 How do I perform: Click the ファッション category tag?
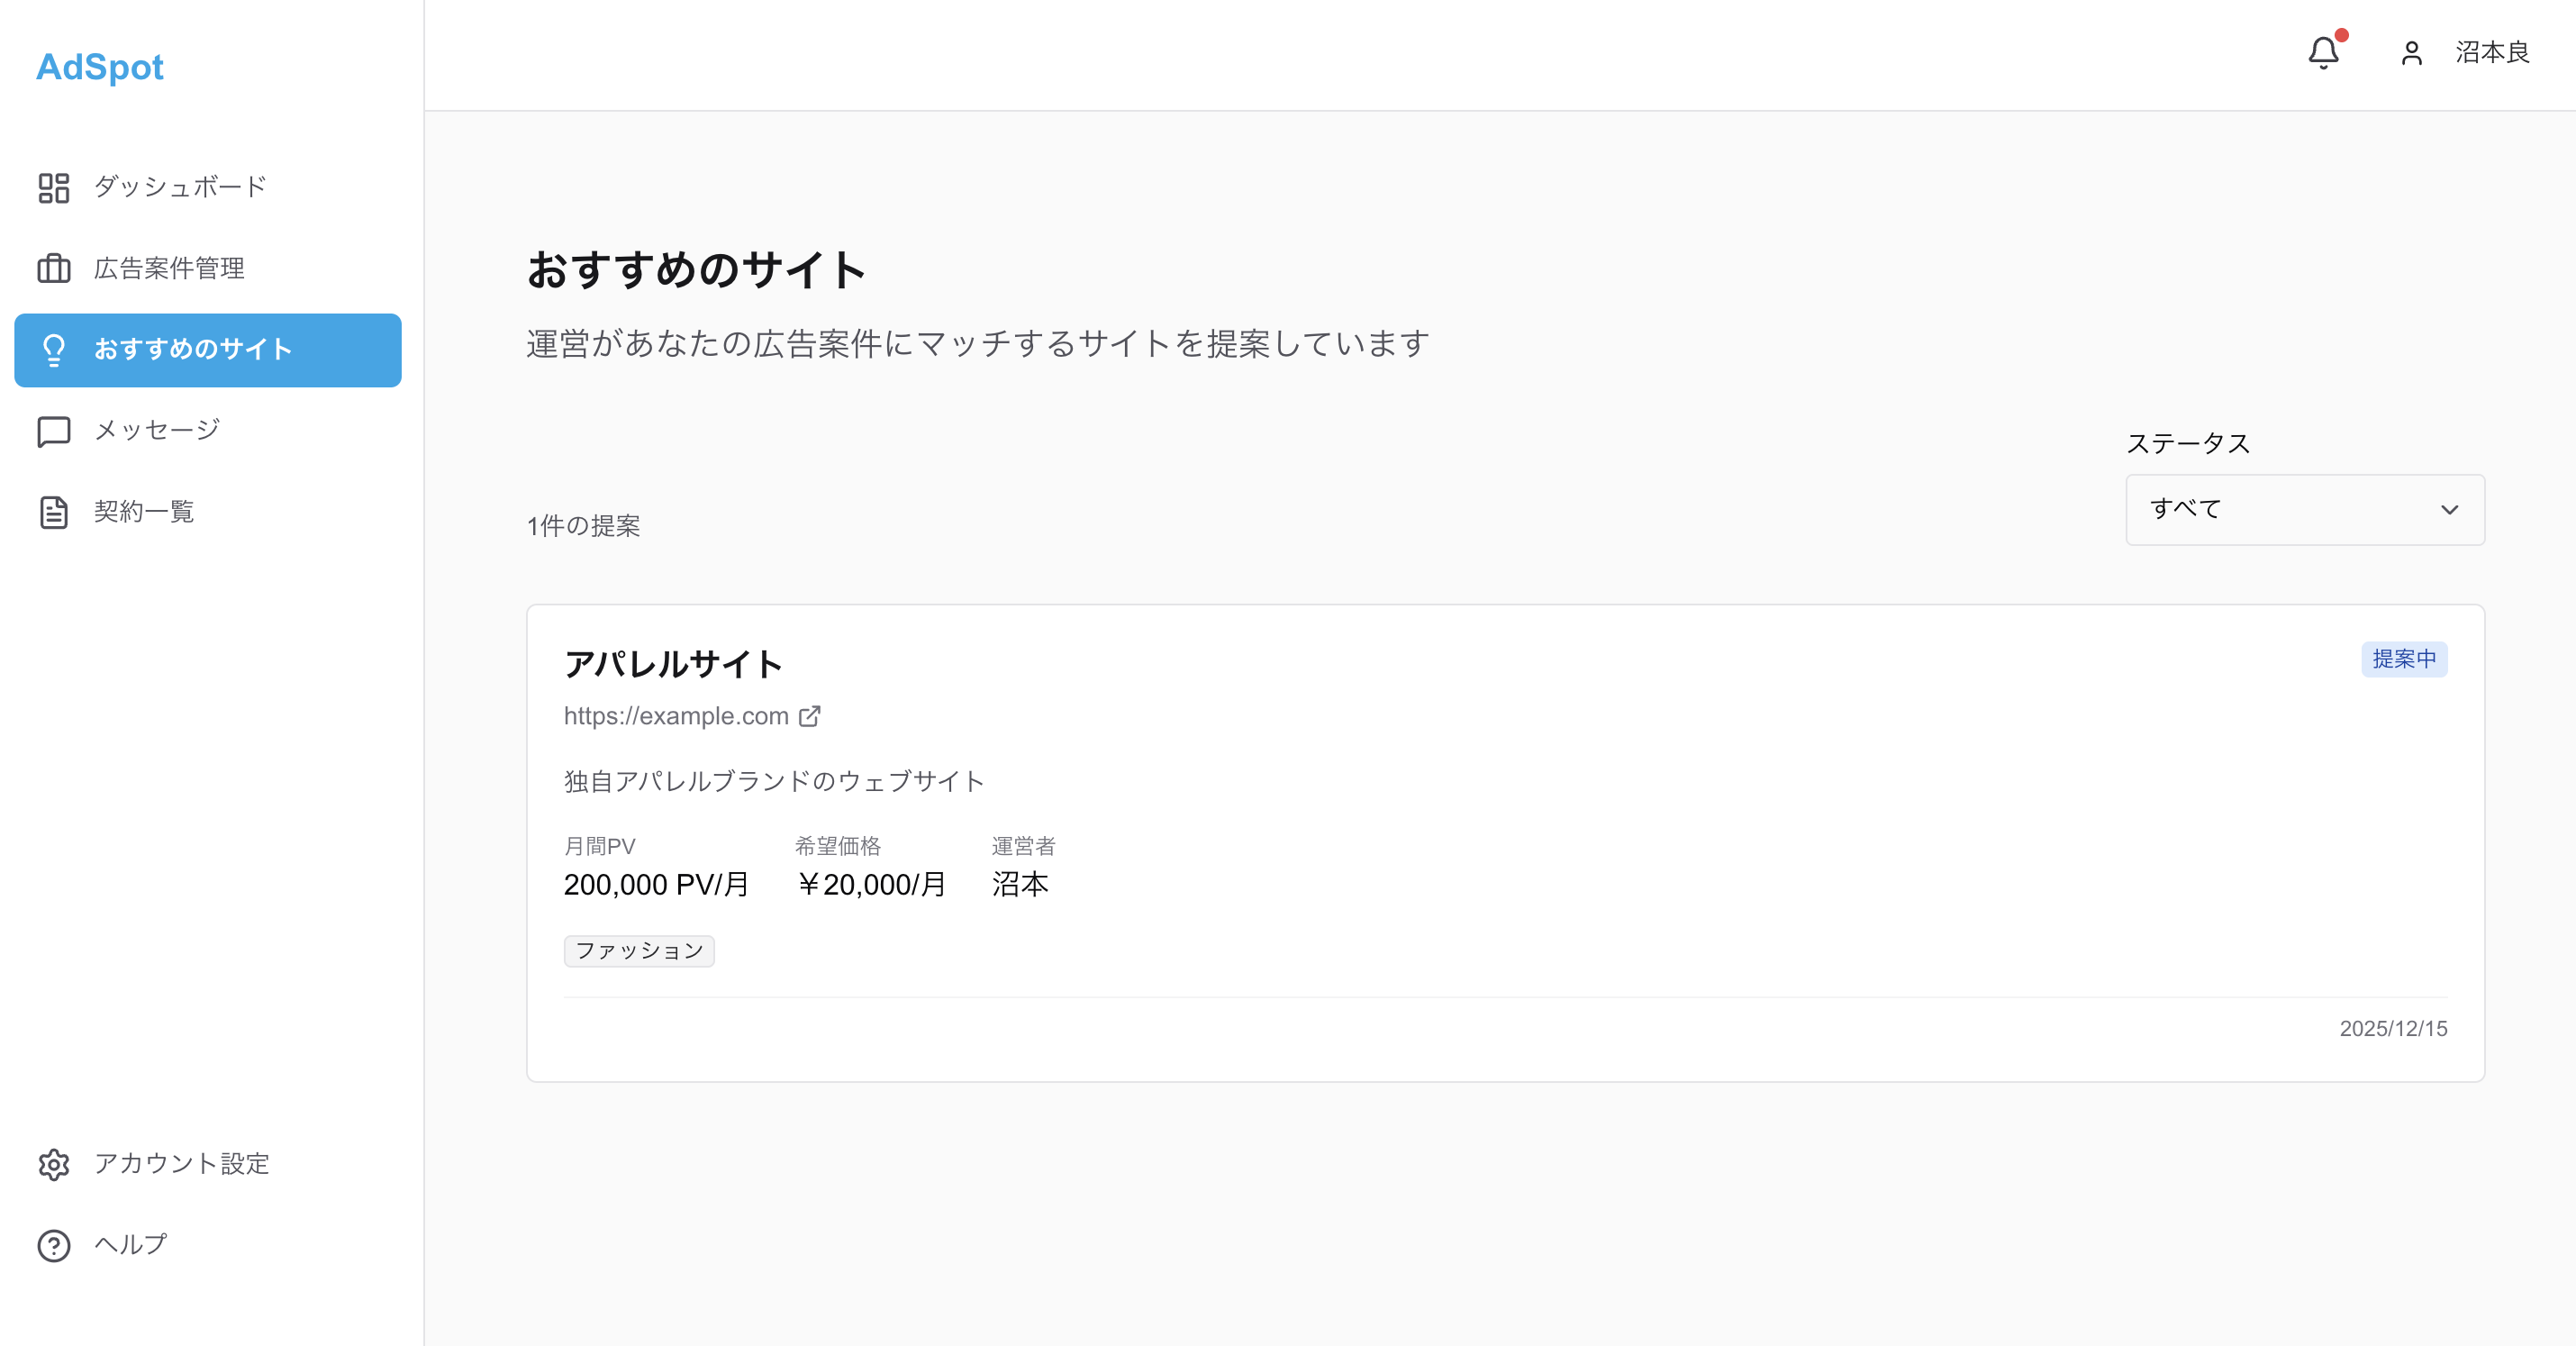point(639,950)
